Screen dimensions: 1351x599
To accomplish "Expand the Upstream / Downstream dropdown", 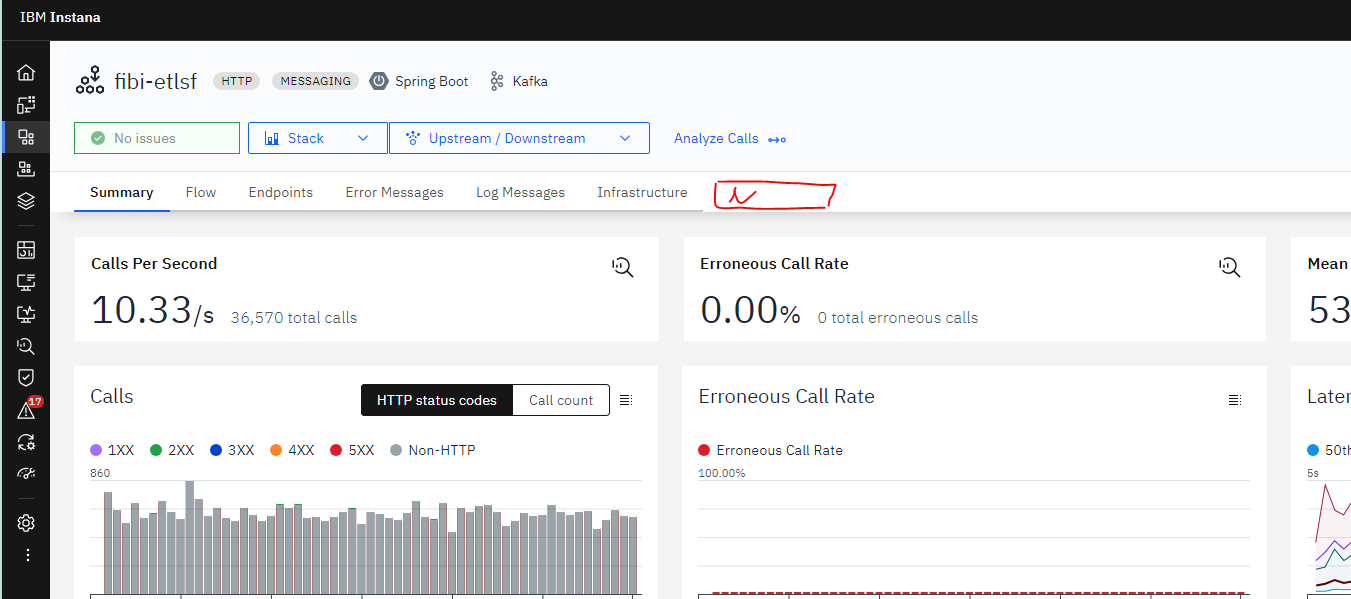I will tap(518, 138).
